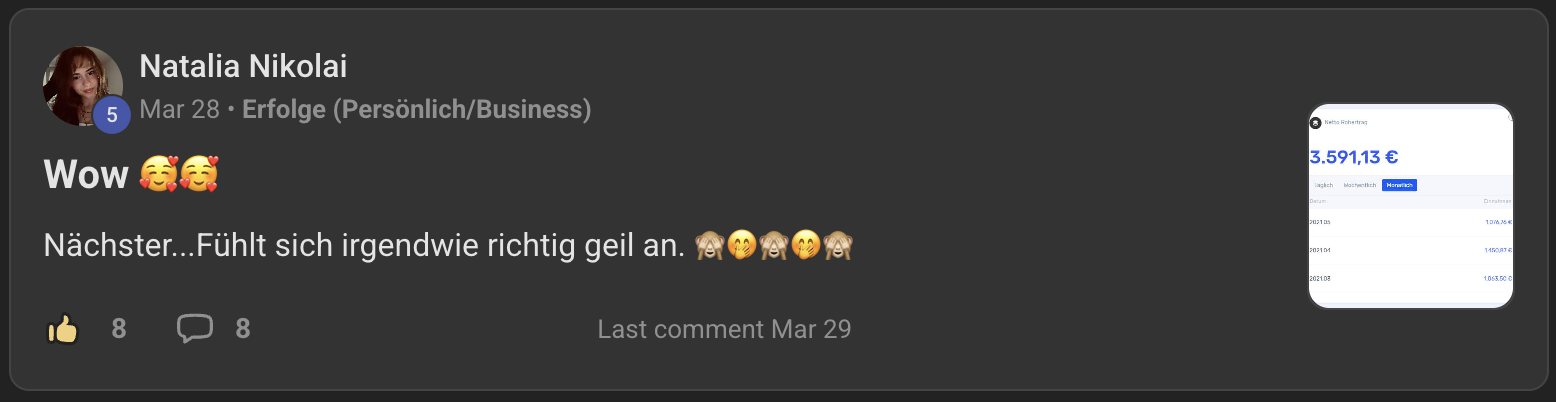Click the comment count beside speech bubble
1556x402 pixels.
click(243, 329)
